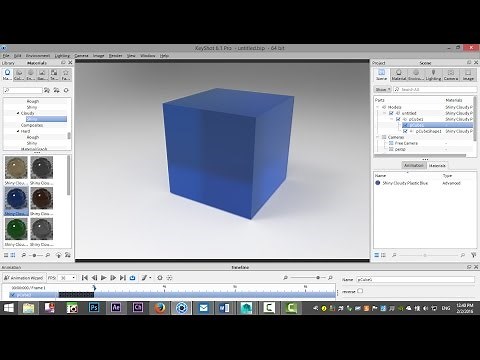
Task: Switch to the Camera tab icon in Project
Action: pos(451,75)
